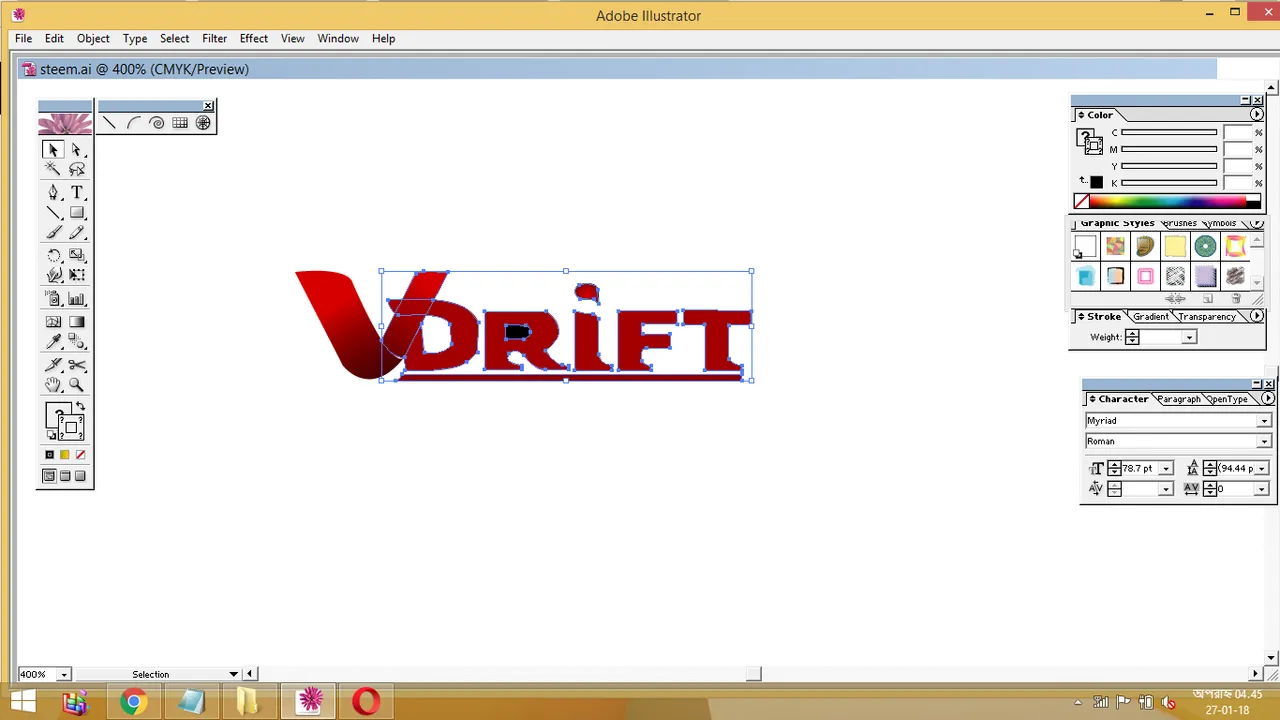Toggle Color fill mode button in toolbox
This screenshot has width=1280, height=720.
[49, 455]
